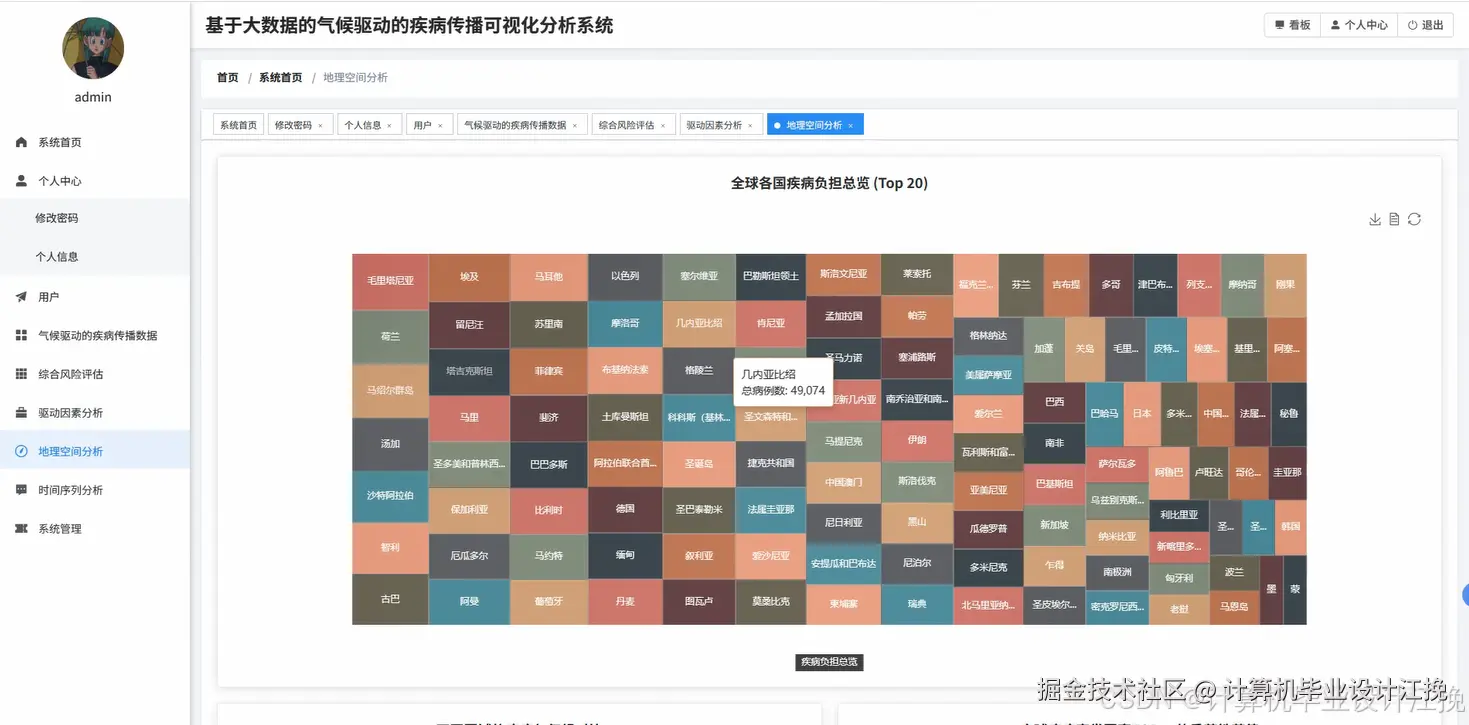
Task: Click the 退出 logout button
Action: 1425,25
